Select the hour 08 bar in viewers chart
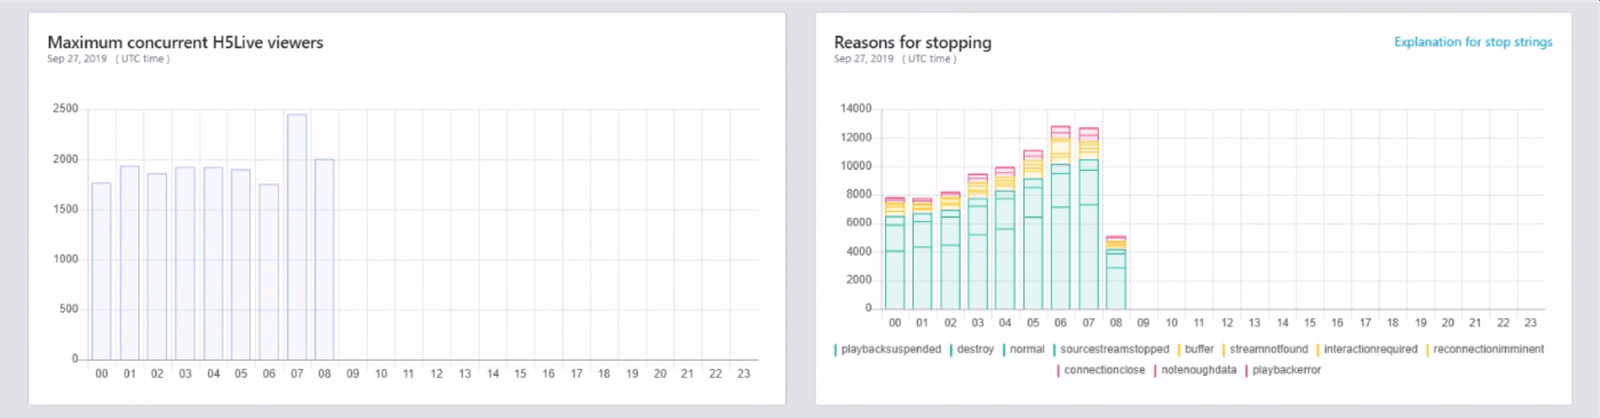Image resolution: width=1600 pixels, height=418 pixels. tap(324, 260)
